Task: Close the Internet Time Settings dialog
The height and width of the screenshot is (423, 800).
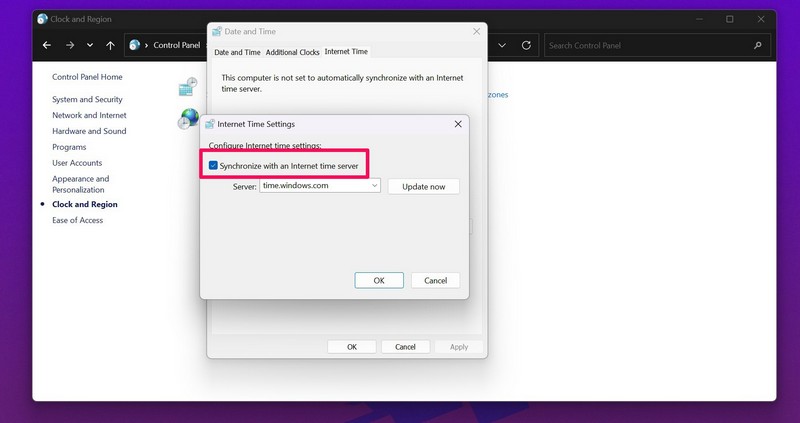Action: point(458,124)
